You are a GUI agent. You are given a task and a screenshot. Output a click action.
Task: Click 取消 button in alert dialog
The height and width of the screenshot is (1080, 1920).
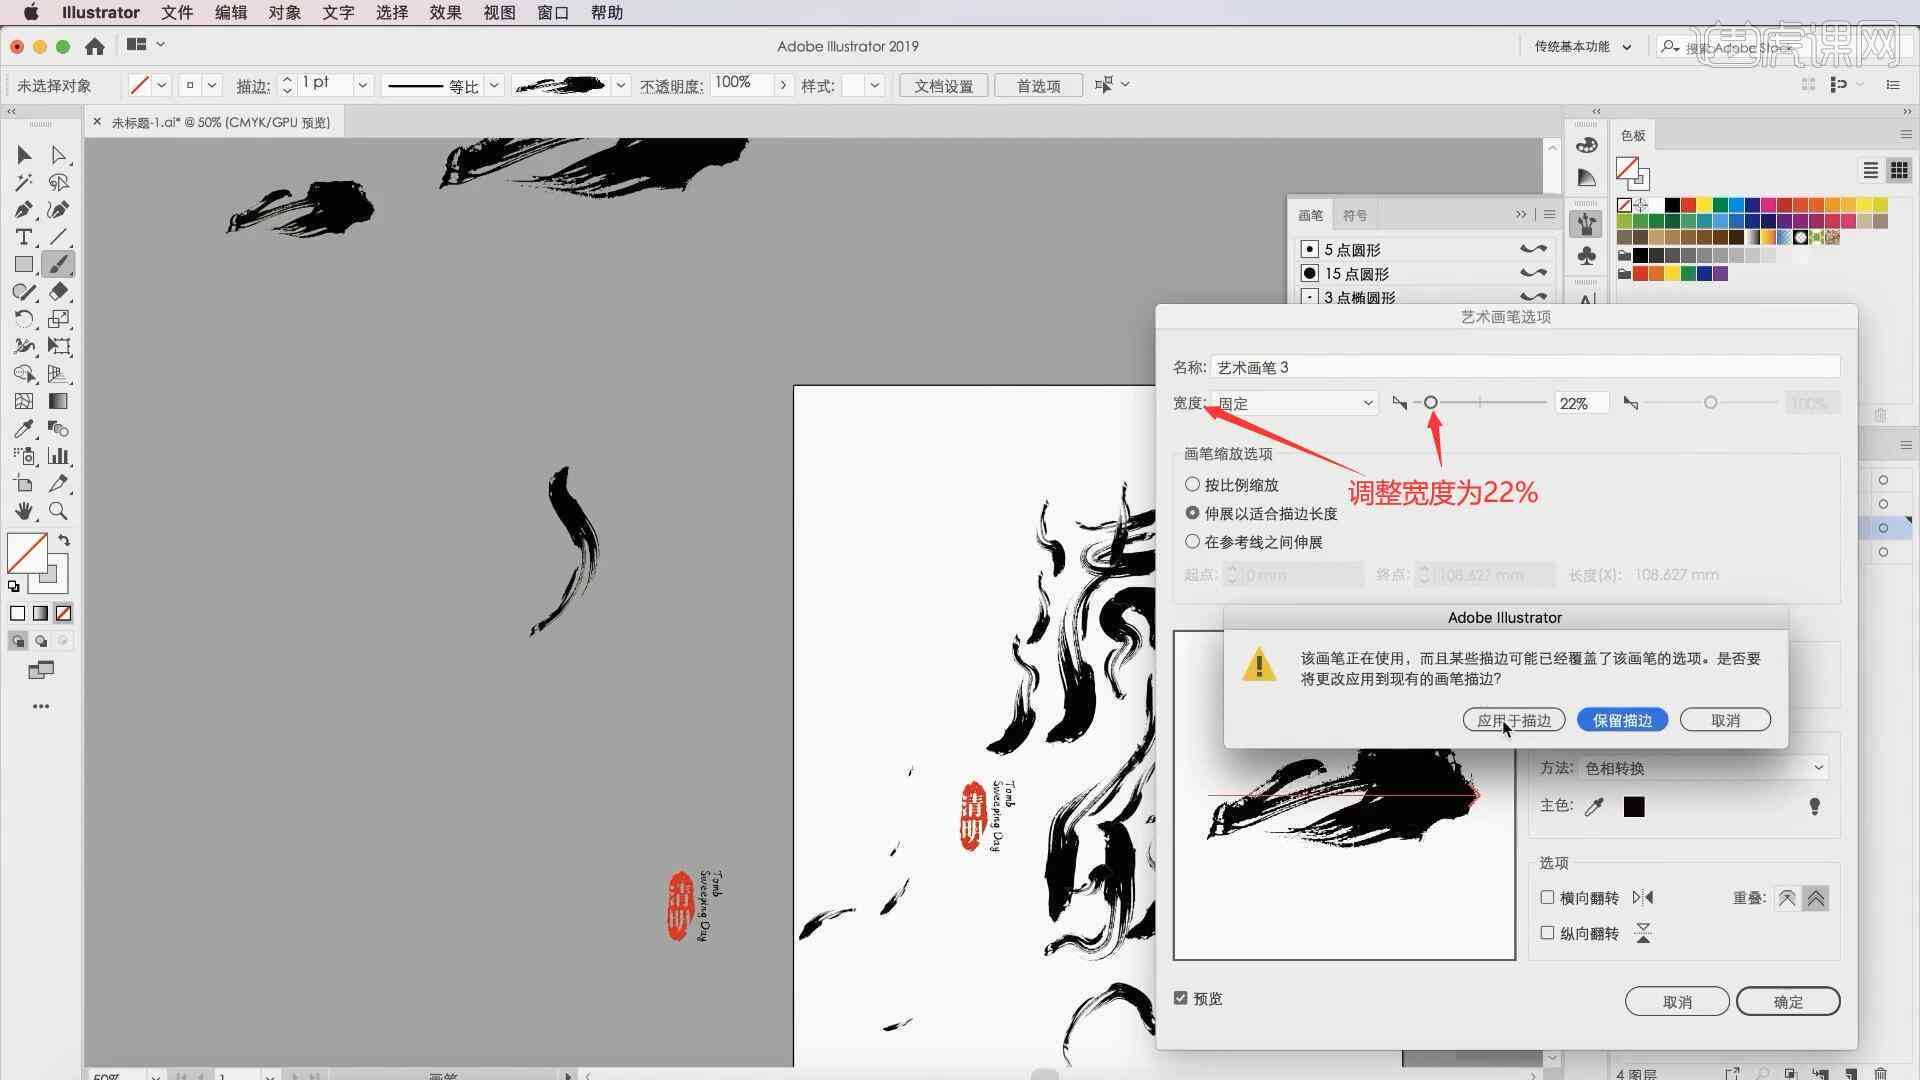[x=1724, y=720]
